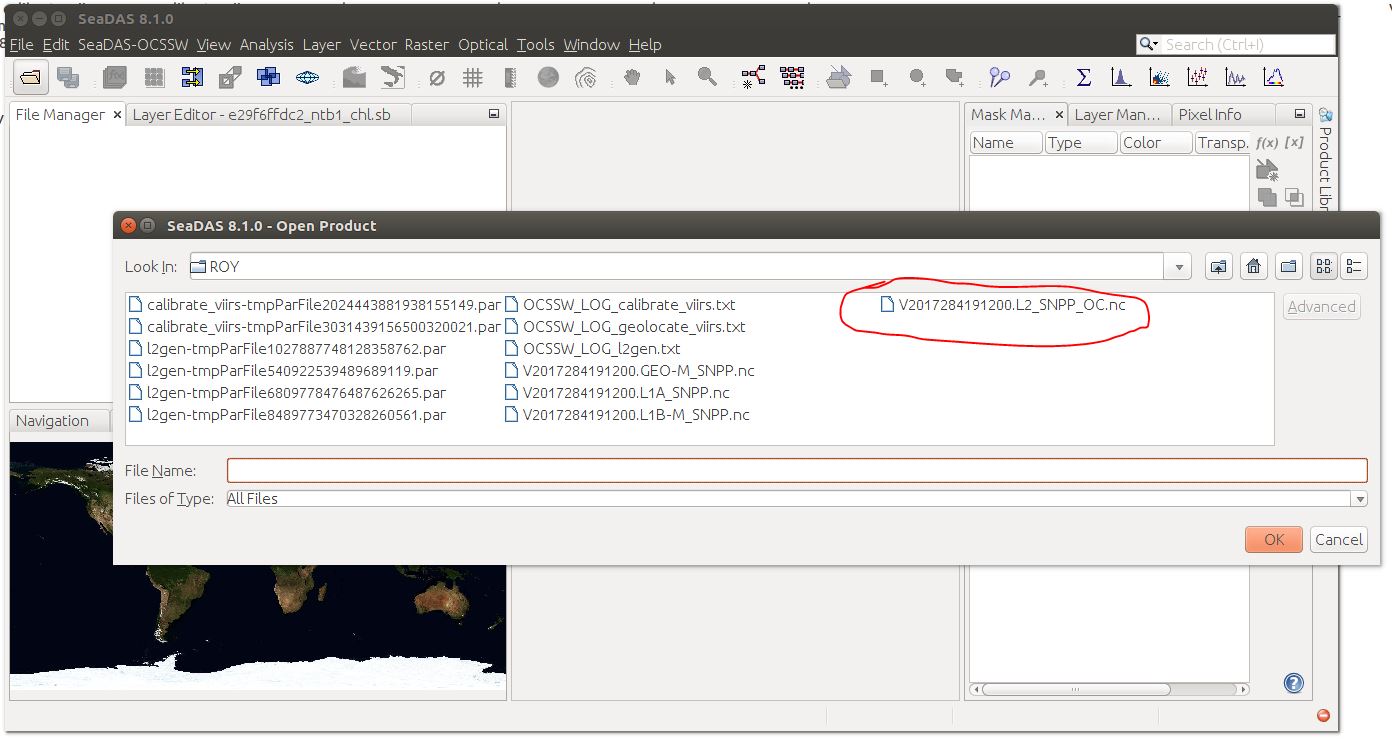
Task: Select file OCSSW_LOG_l2gen.txt
Action: click(594, 349)
